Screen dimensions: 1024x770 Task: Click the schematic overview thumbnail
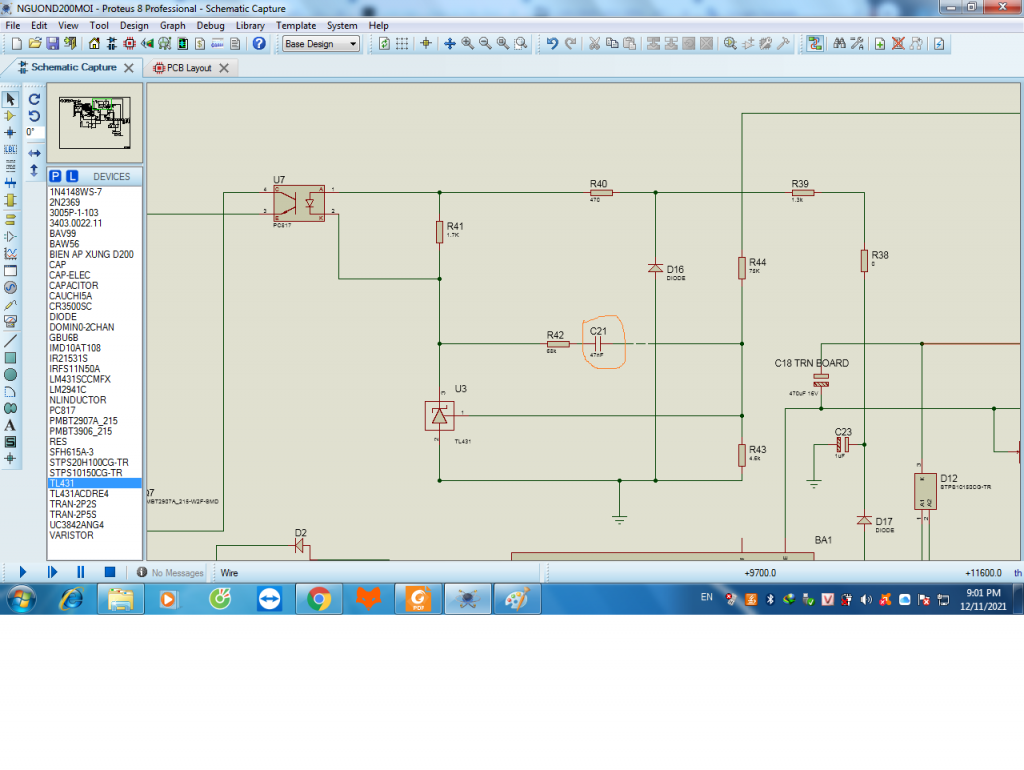pos(95,122)
